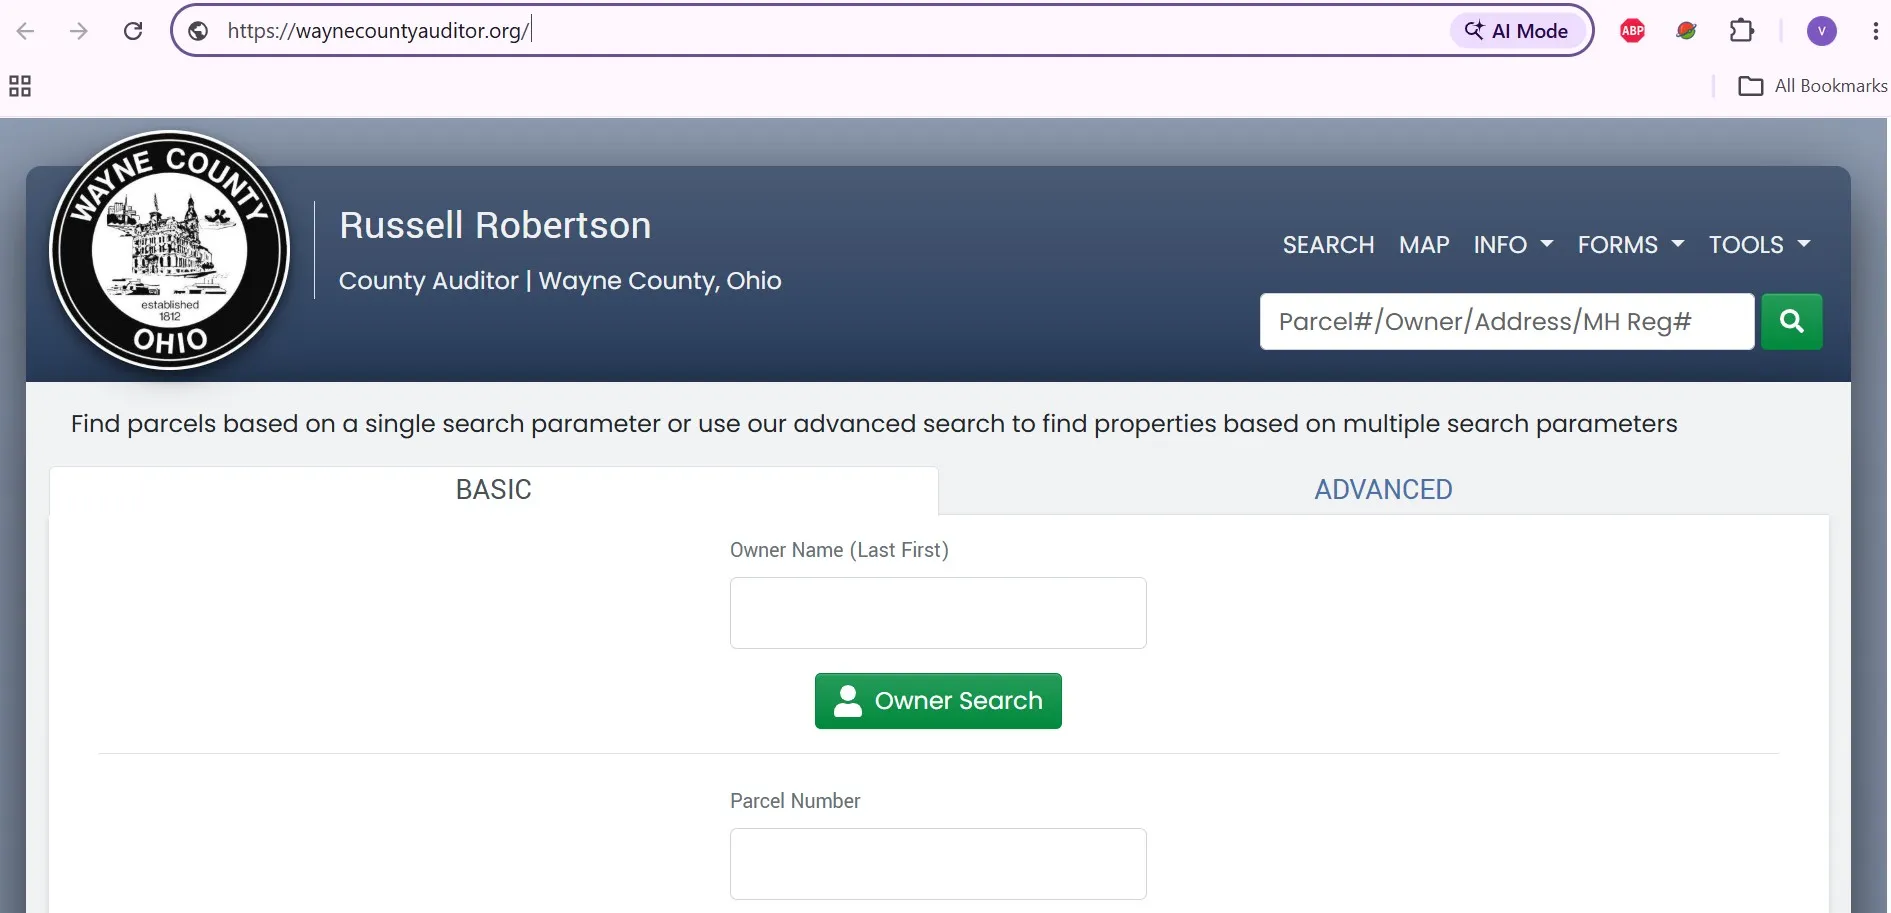Viewport: 1891px width, 913px height.
Task: Open the apps grid shortcut
Action: click(20, 86)
